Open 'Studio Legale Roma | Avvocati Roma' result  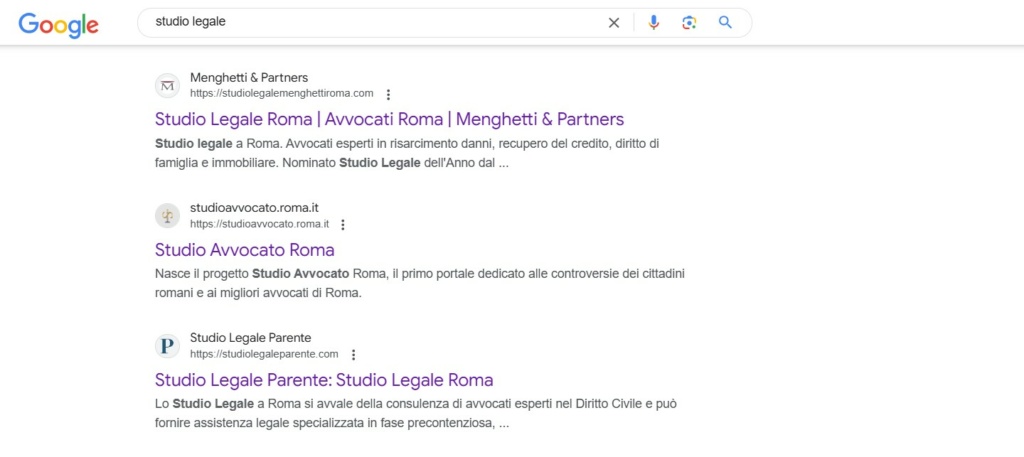(x=389, y=119)
